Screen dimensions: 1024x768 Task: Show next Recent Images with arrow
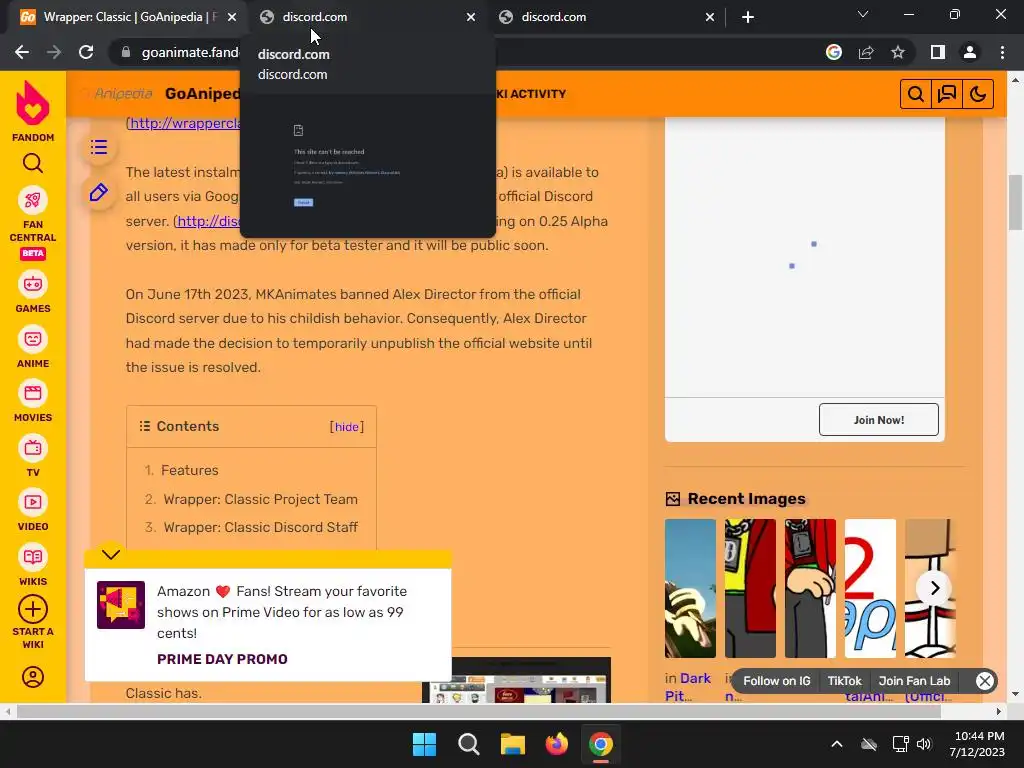coord(935,588)
